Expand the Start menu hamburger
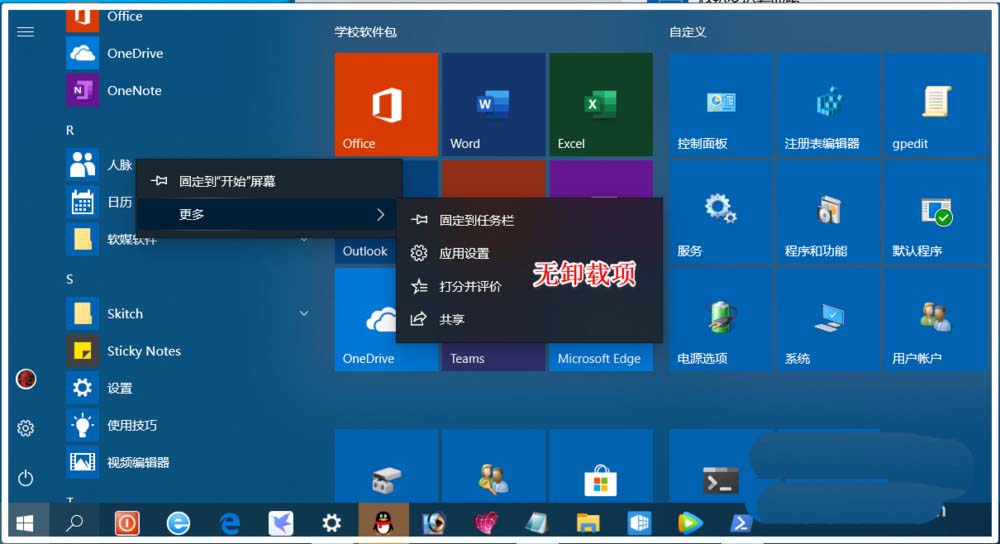This screenshot has height=544, width=1000. pyautogui.click(x=26, y=32)
